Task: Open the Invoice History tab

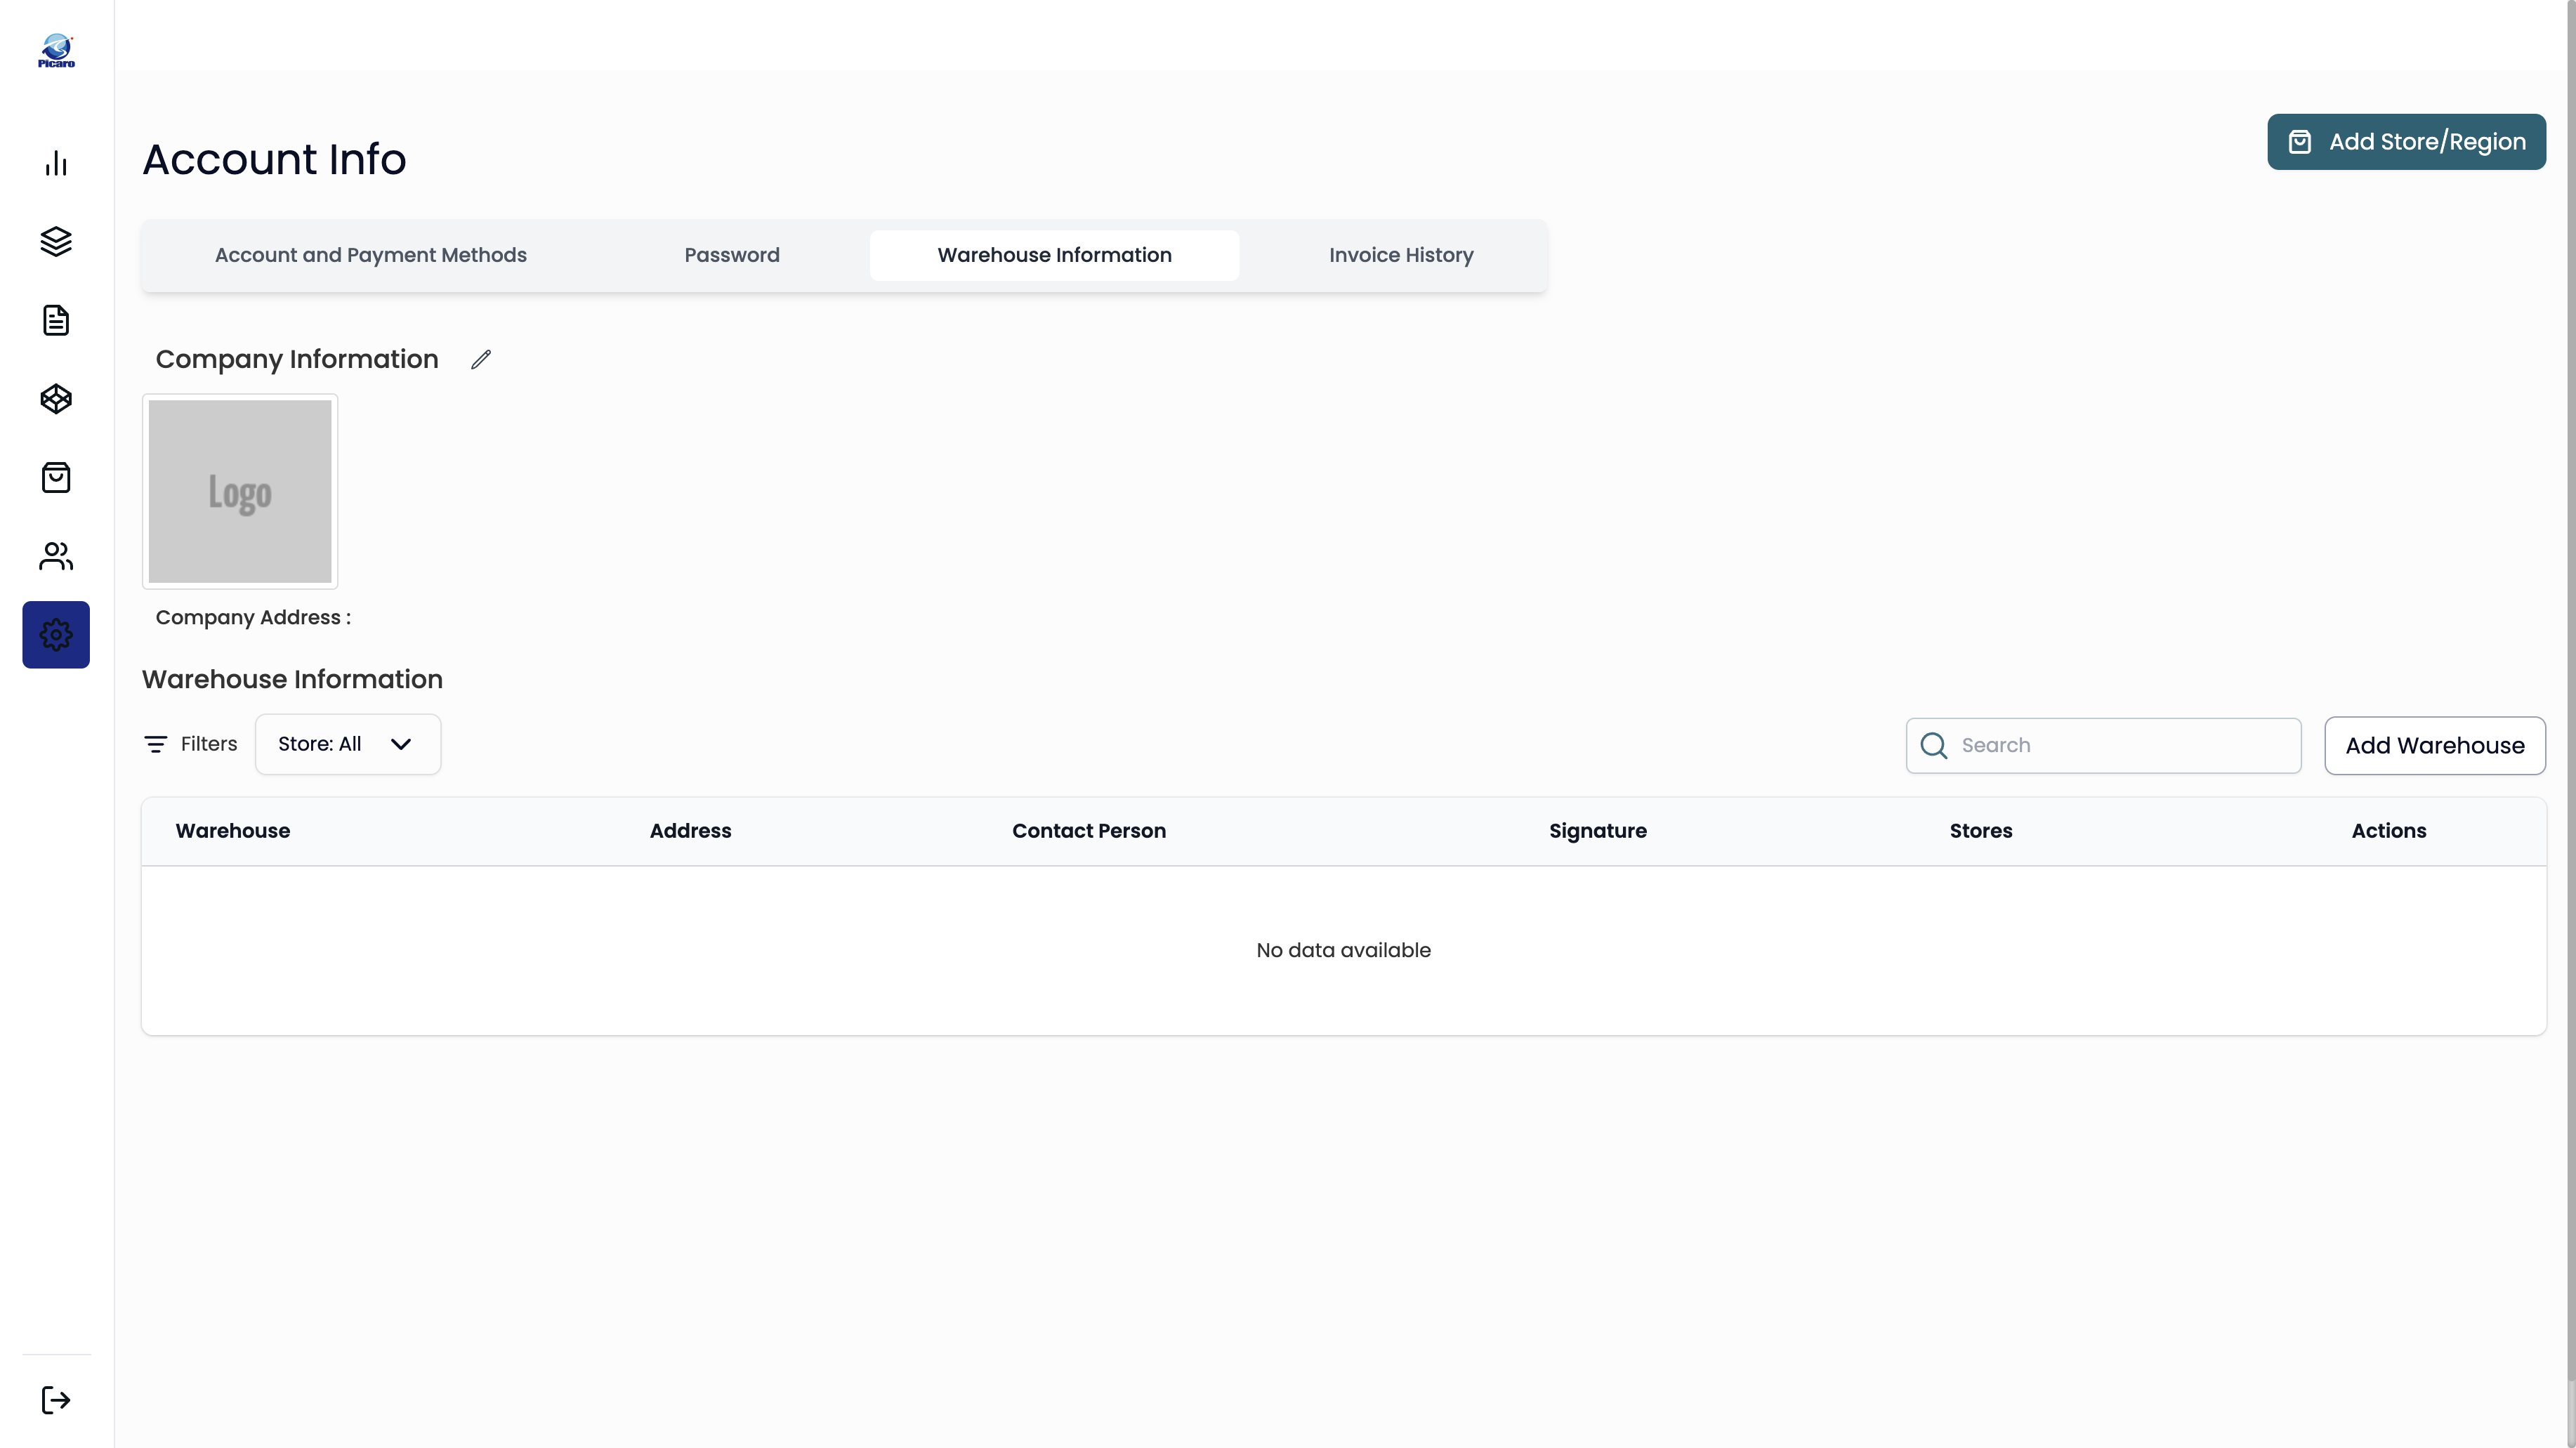Action: click(x=1401, y=255)
